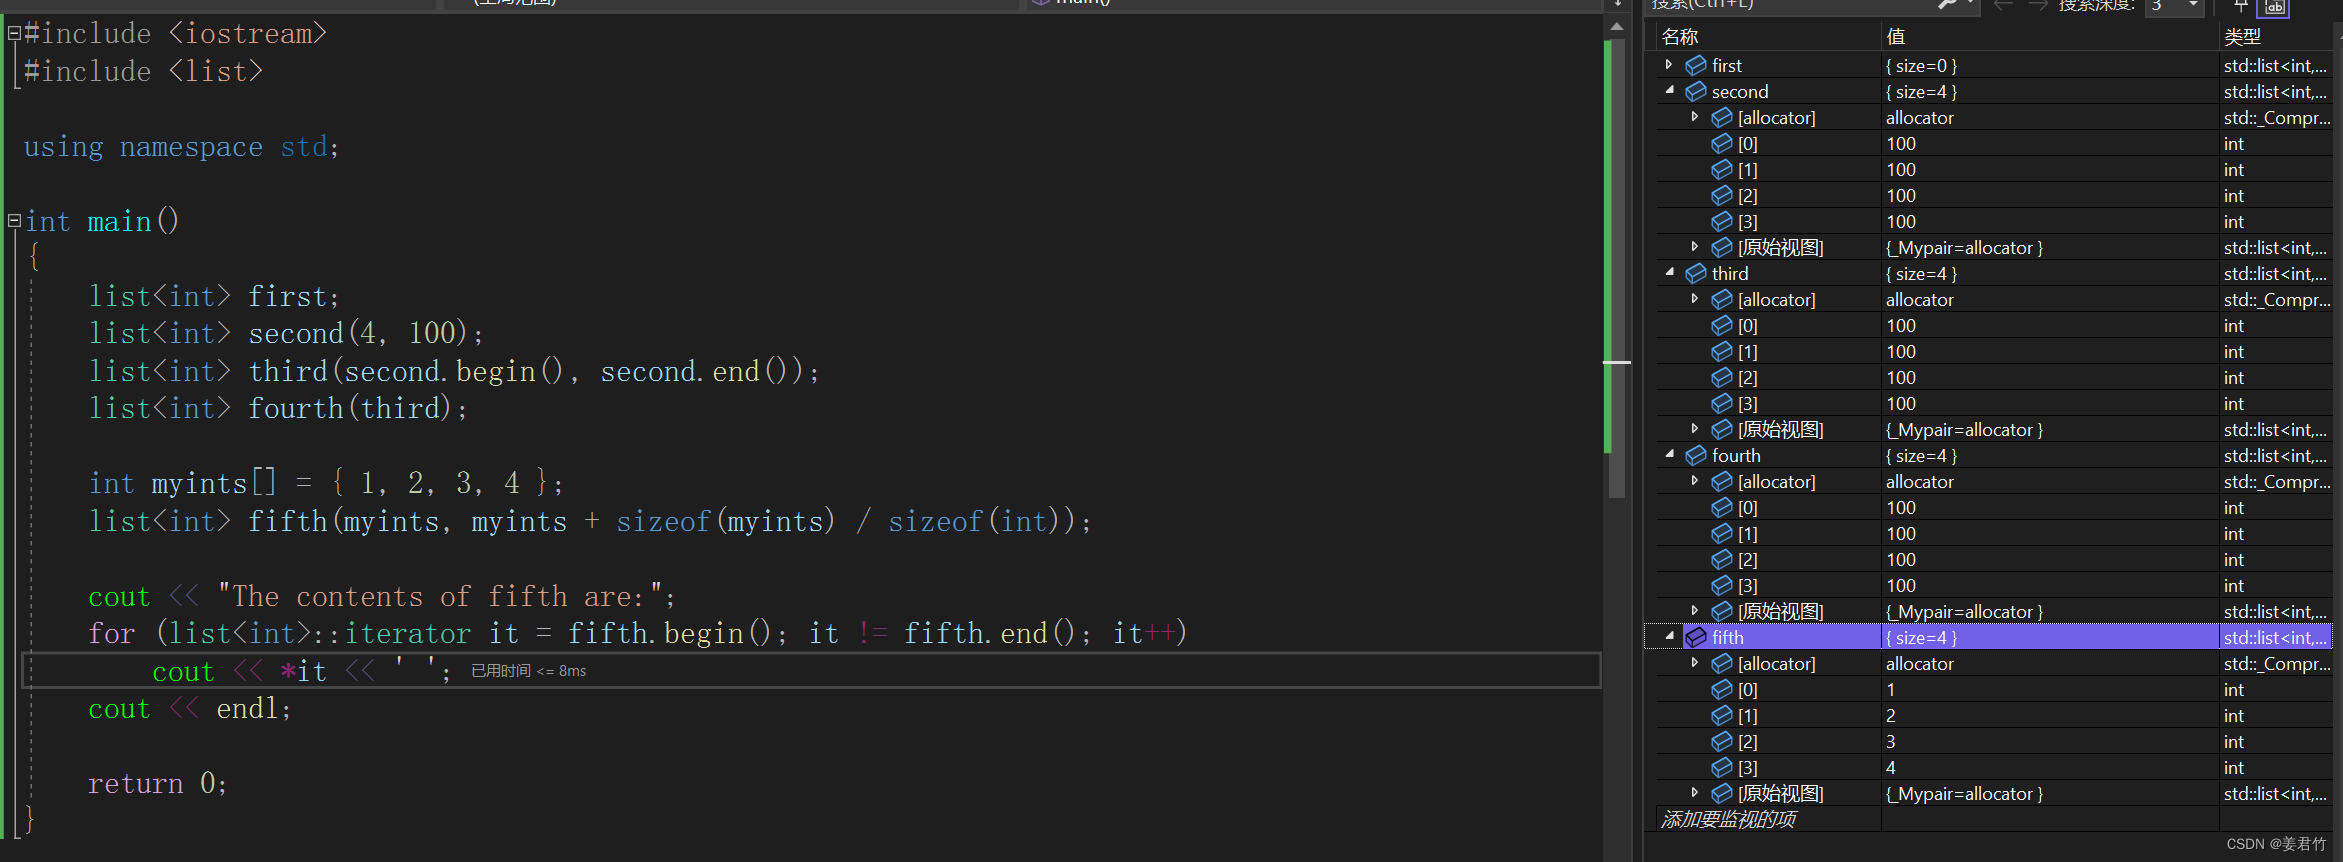Viewport: 2343px width, 862px height.
Task: Click the icon of [1] under second
Action: [1722, 169]
